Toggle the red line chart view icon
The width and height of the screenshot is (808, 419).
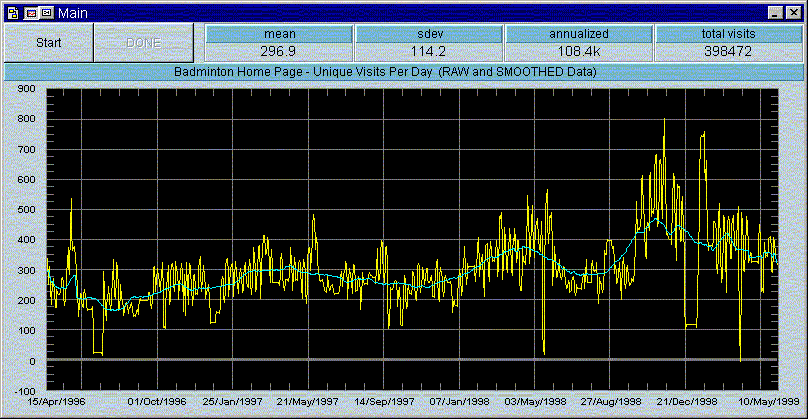coord(31,13)
